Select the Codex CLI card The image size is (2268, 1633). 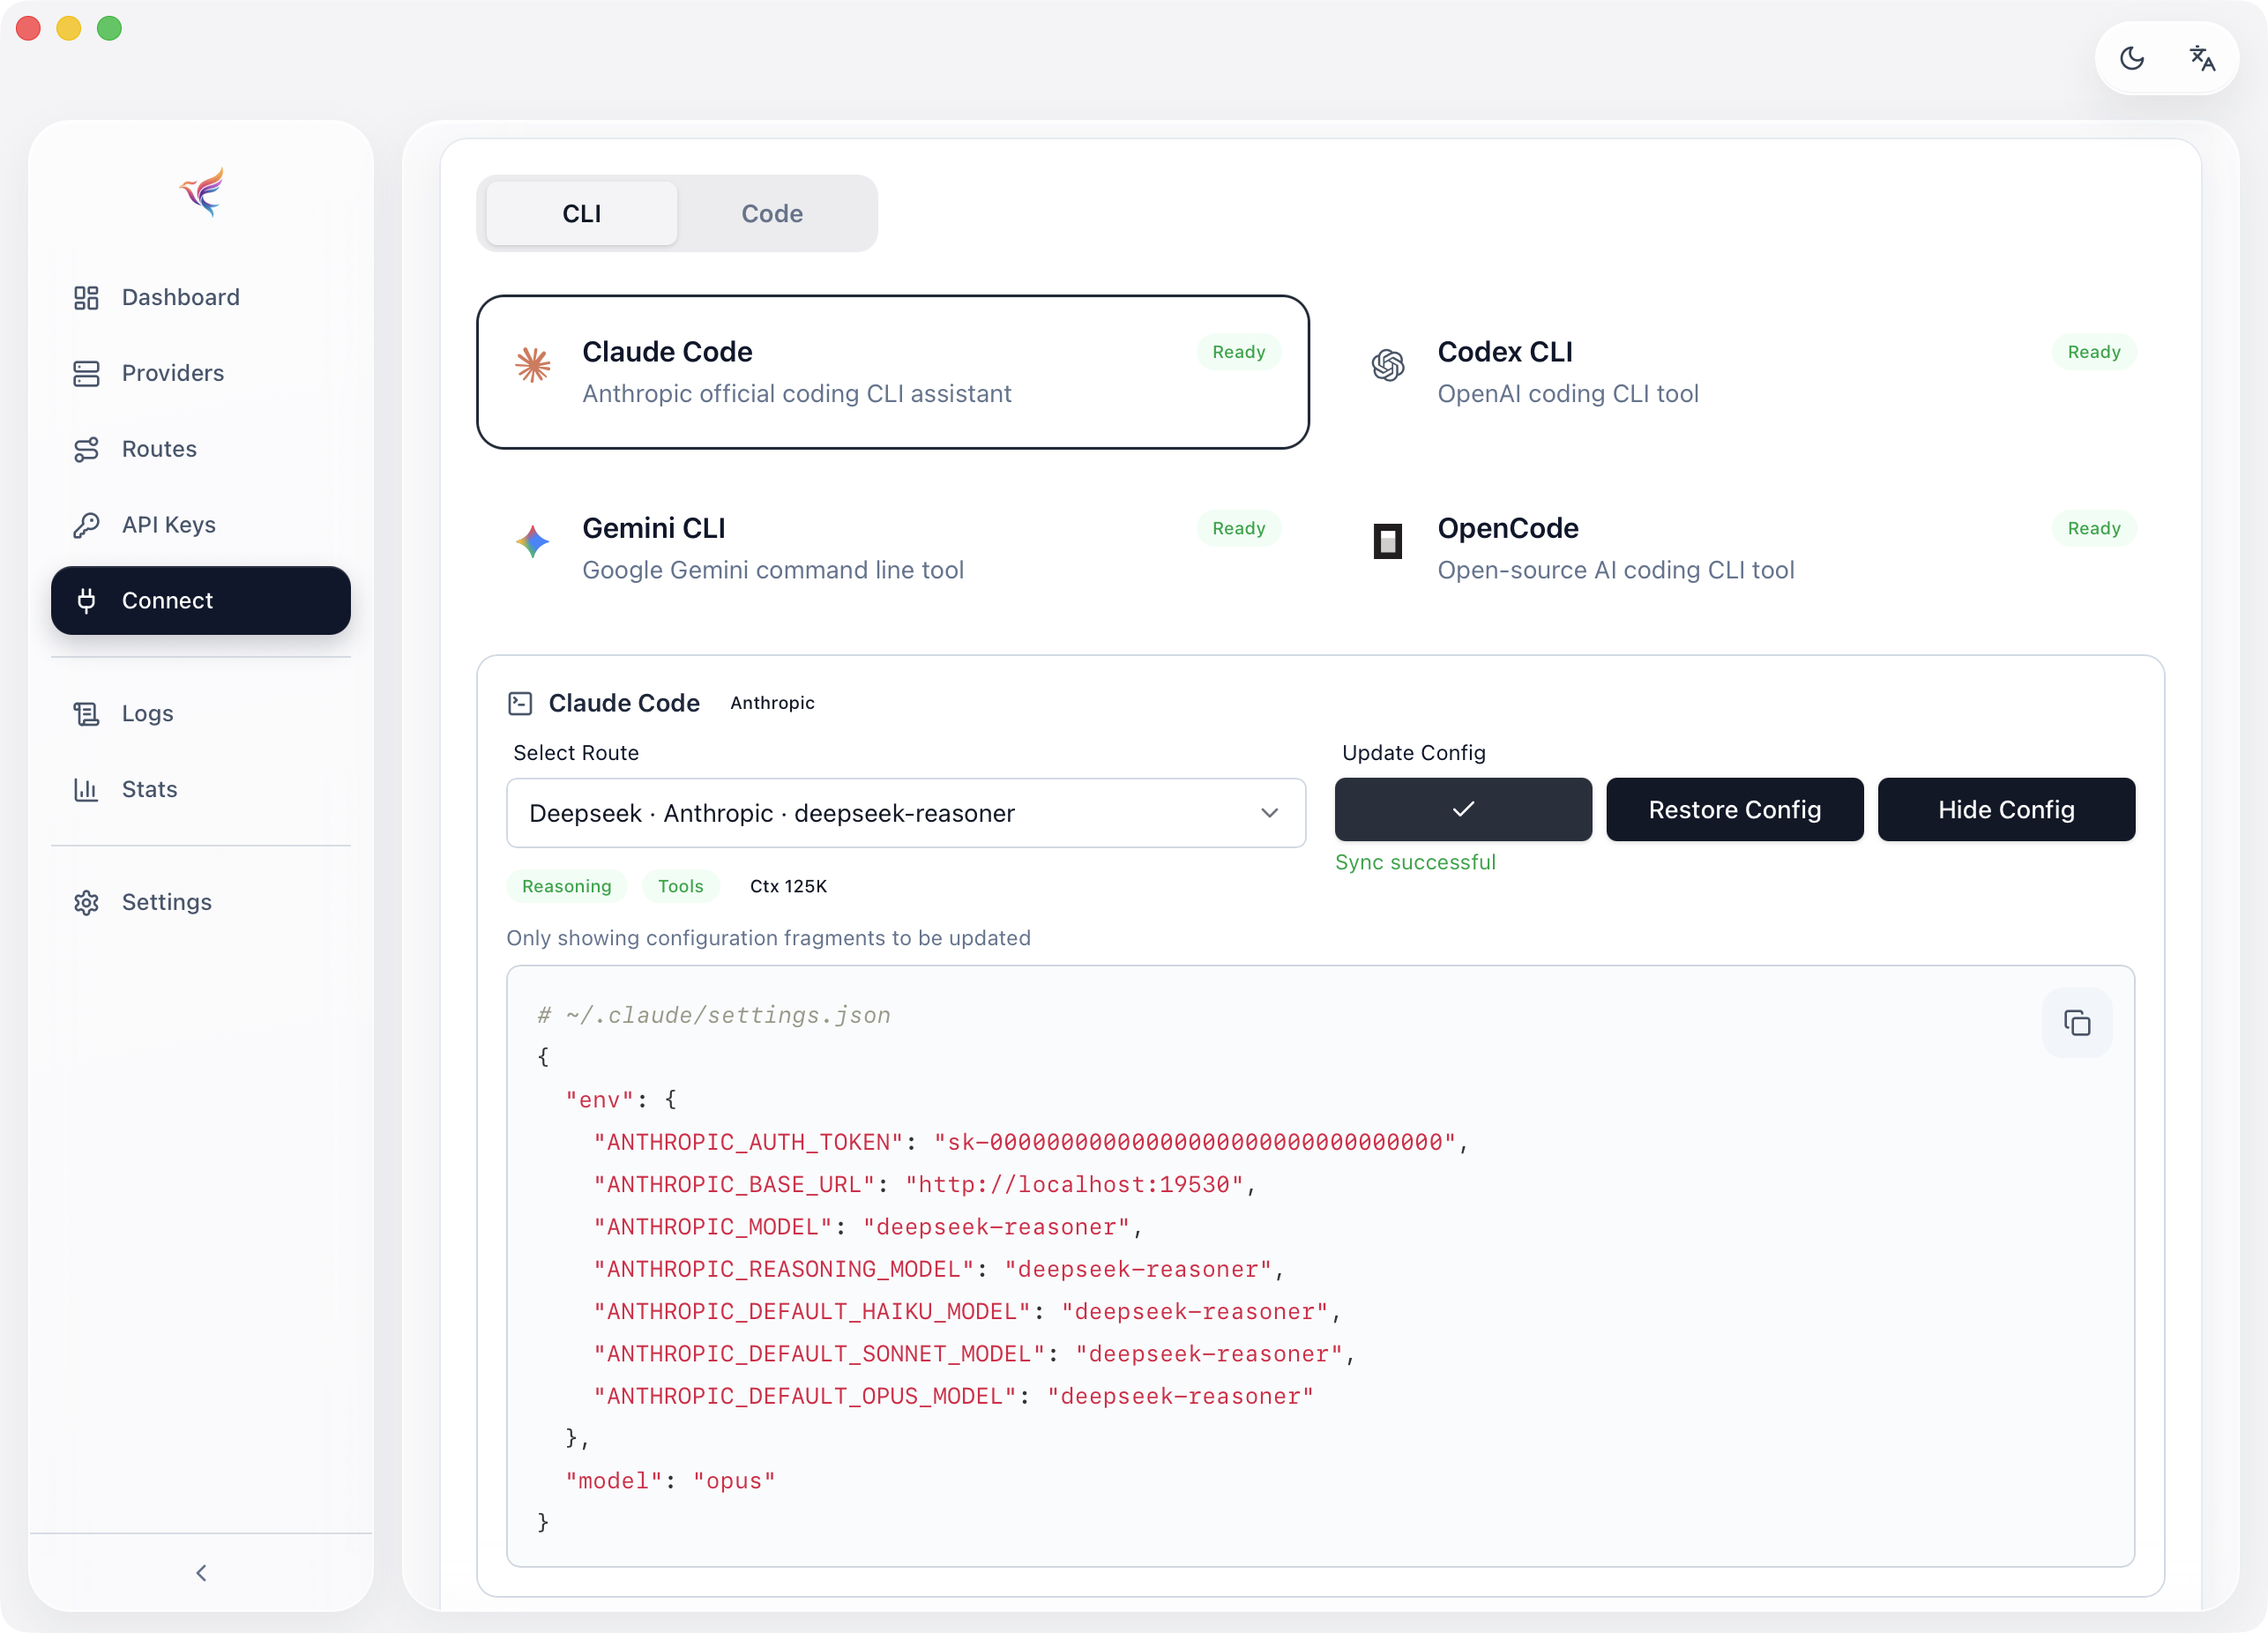click(1749, 372)
